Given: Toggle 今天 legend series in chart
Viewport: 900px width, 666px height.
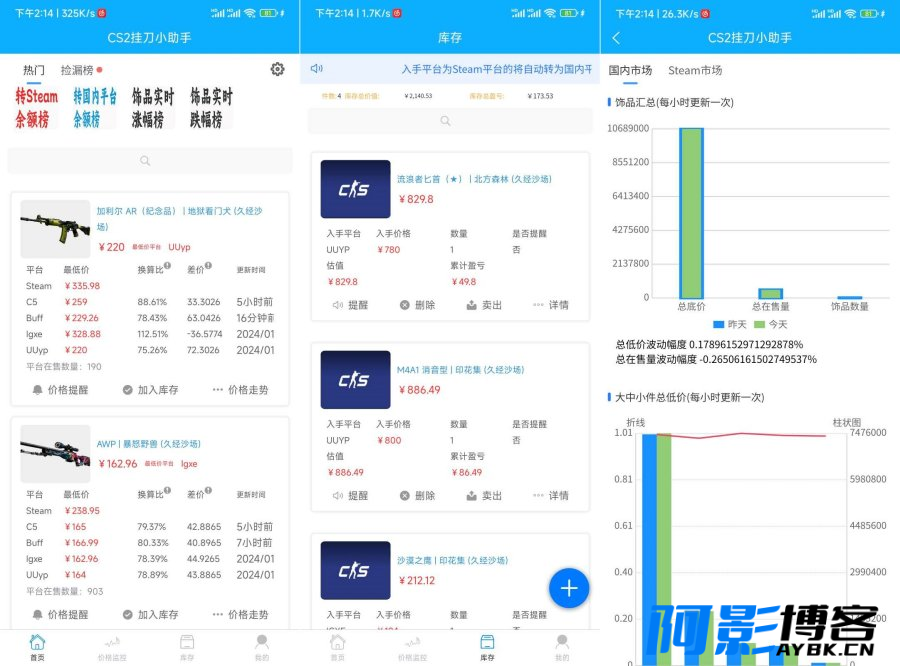Looking at the screenshot, I should pos(770,324).
